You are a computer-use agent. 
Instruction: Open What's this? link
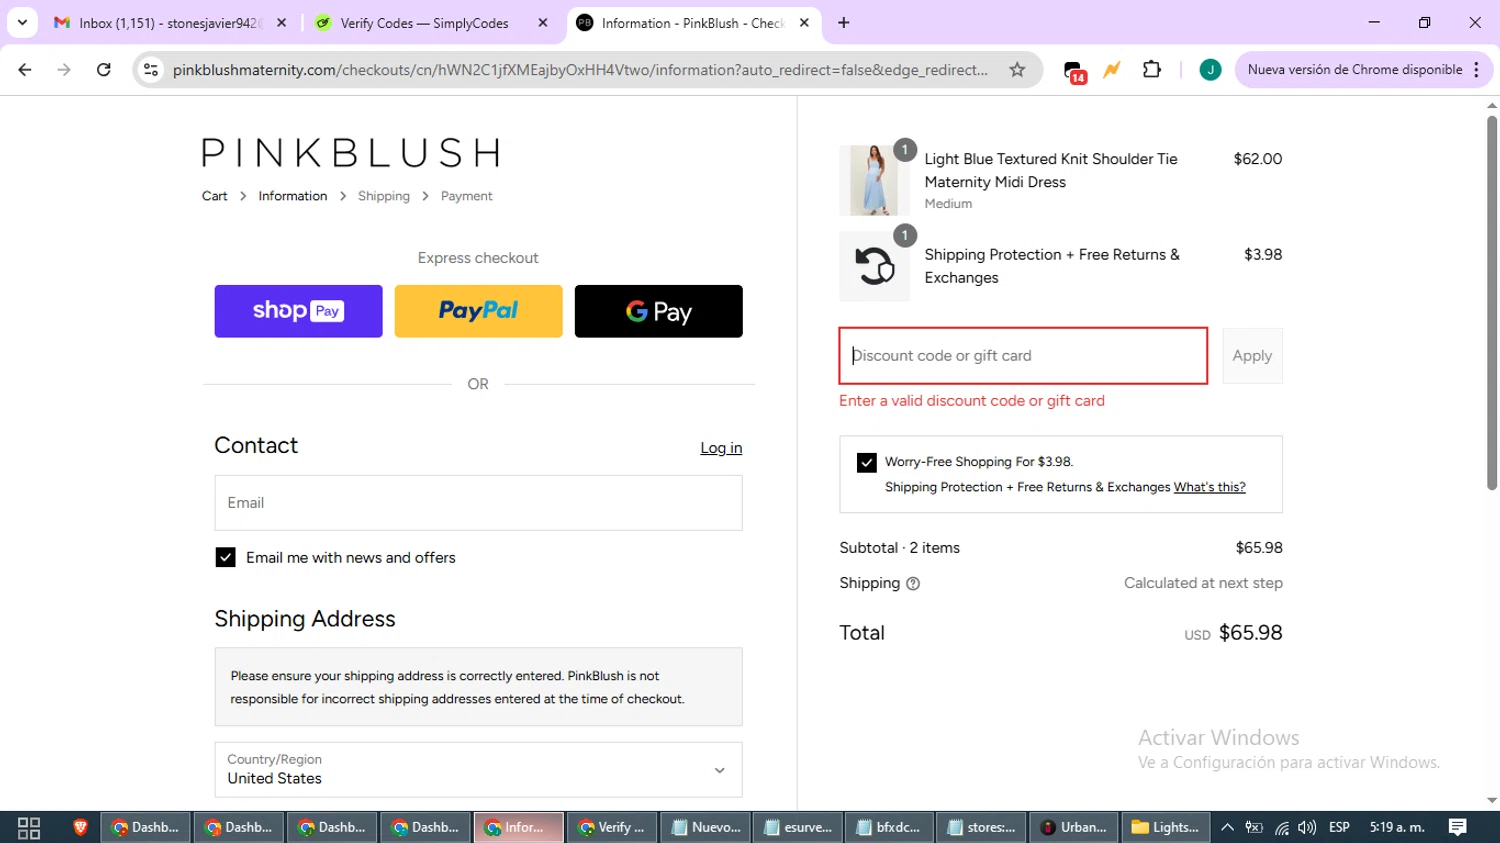(x=1209, y=487)
